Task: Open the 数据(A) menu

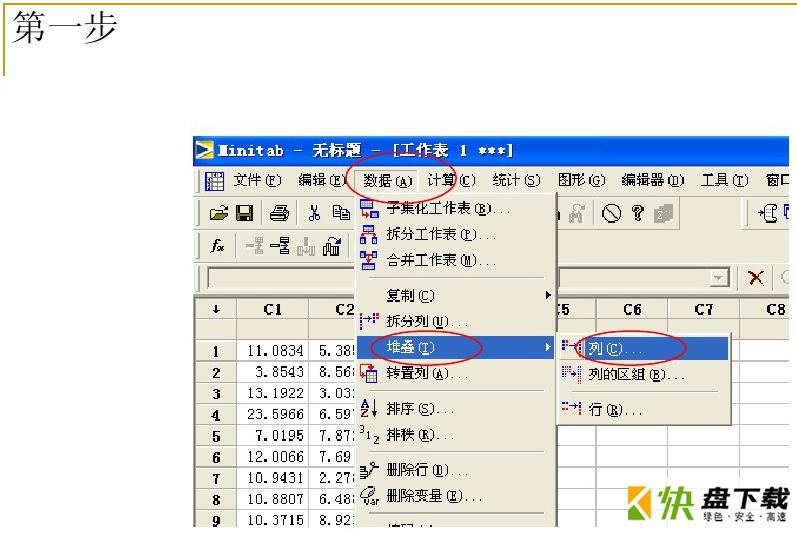Action: [387, 181]
